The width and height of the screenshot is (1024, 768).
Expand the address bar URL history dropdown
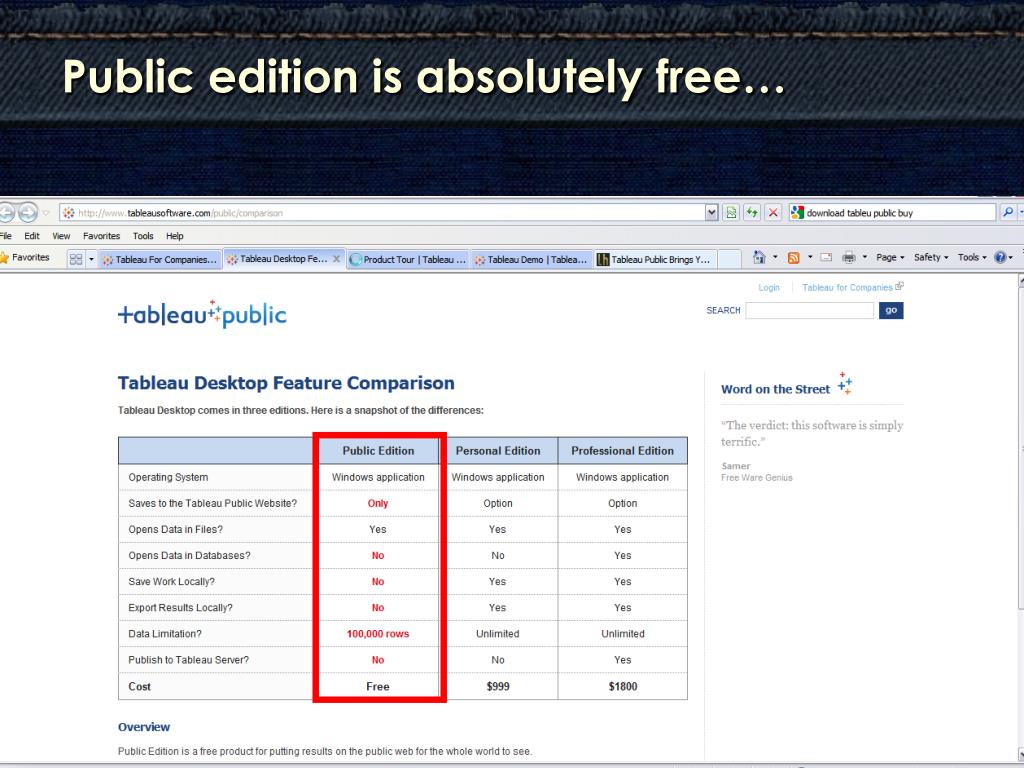click(x=712, y=213)
